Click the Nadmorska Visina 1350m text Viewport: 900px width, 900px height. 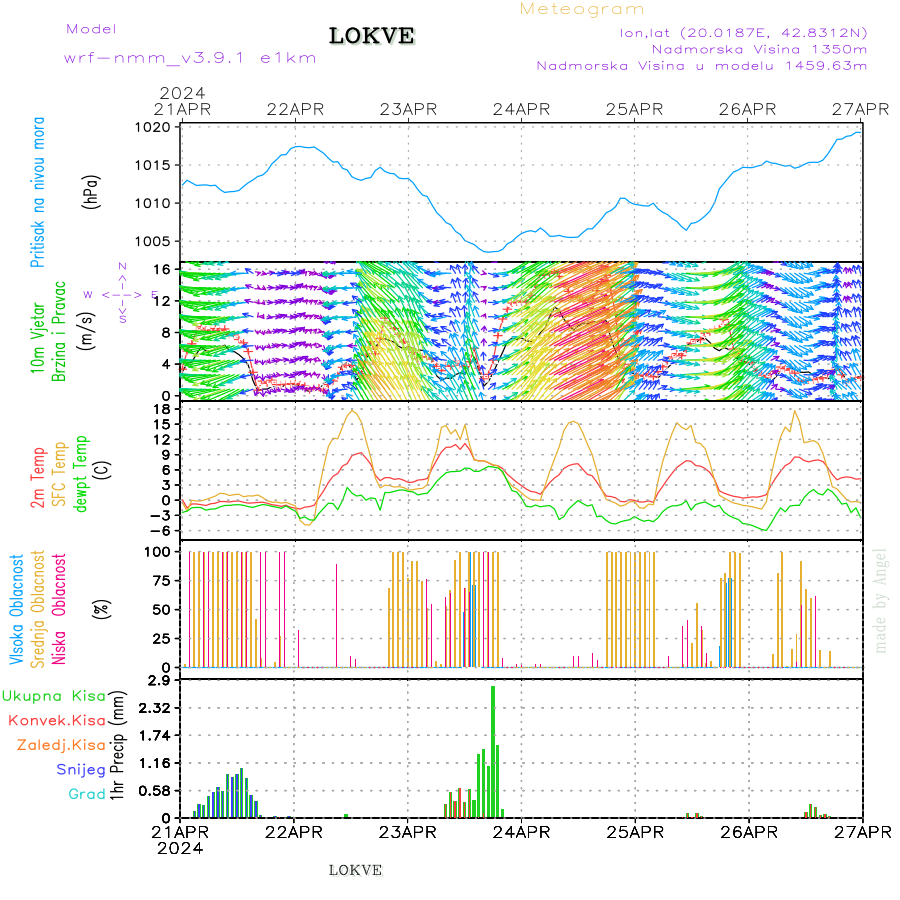click(759, 49)
